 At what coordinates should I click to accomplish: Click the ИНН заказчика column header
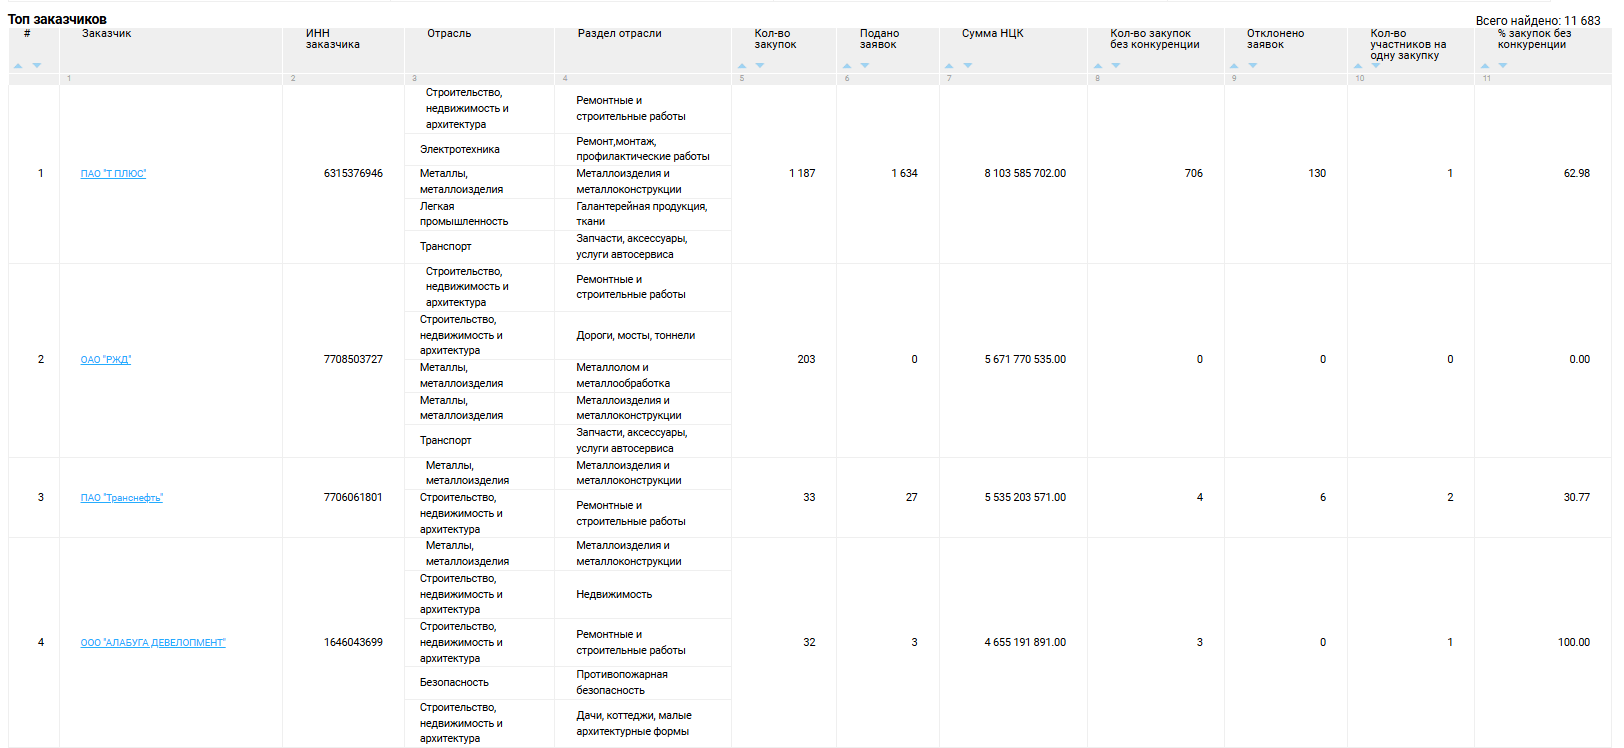333,39
